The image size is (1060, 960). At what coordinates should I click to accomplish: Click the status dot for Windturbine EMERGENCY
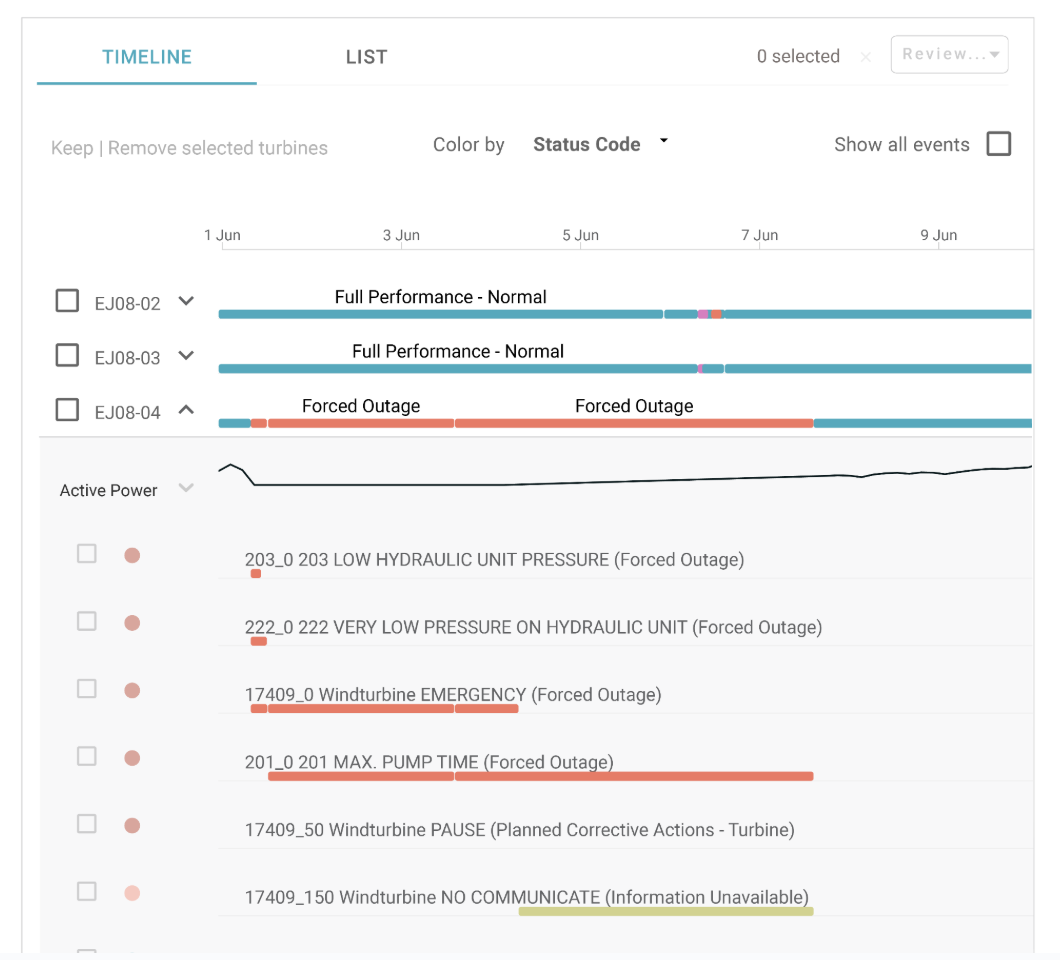pos(132,691)
